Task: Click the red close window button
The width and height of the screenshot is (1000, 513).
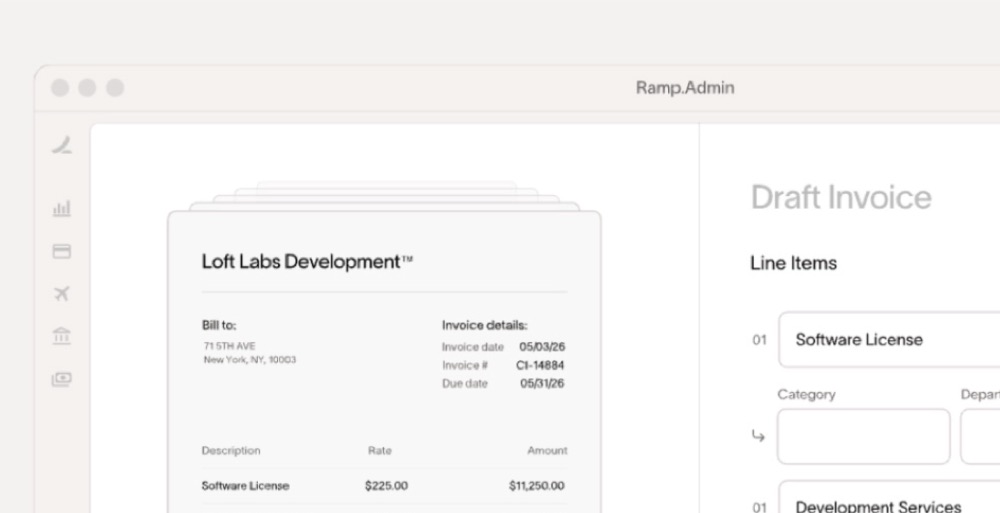Action: coord(60,88)
